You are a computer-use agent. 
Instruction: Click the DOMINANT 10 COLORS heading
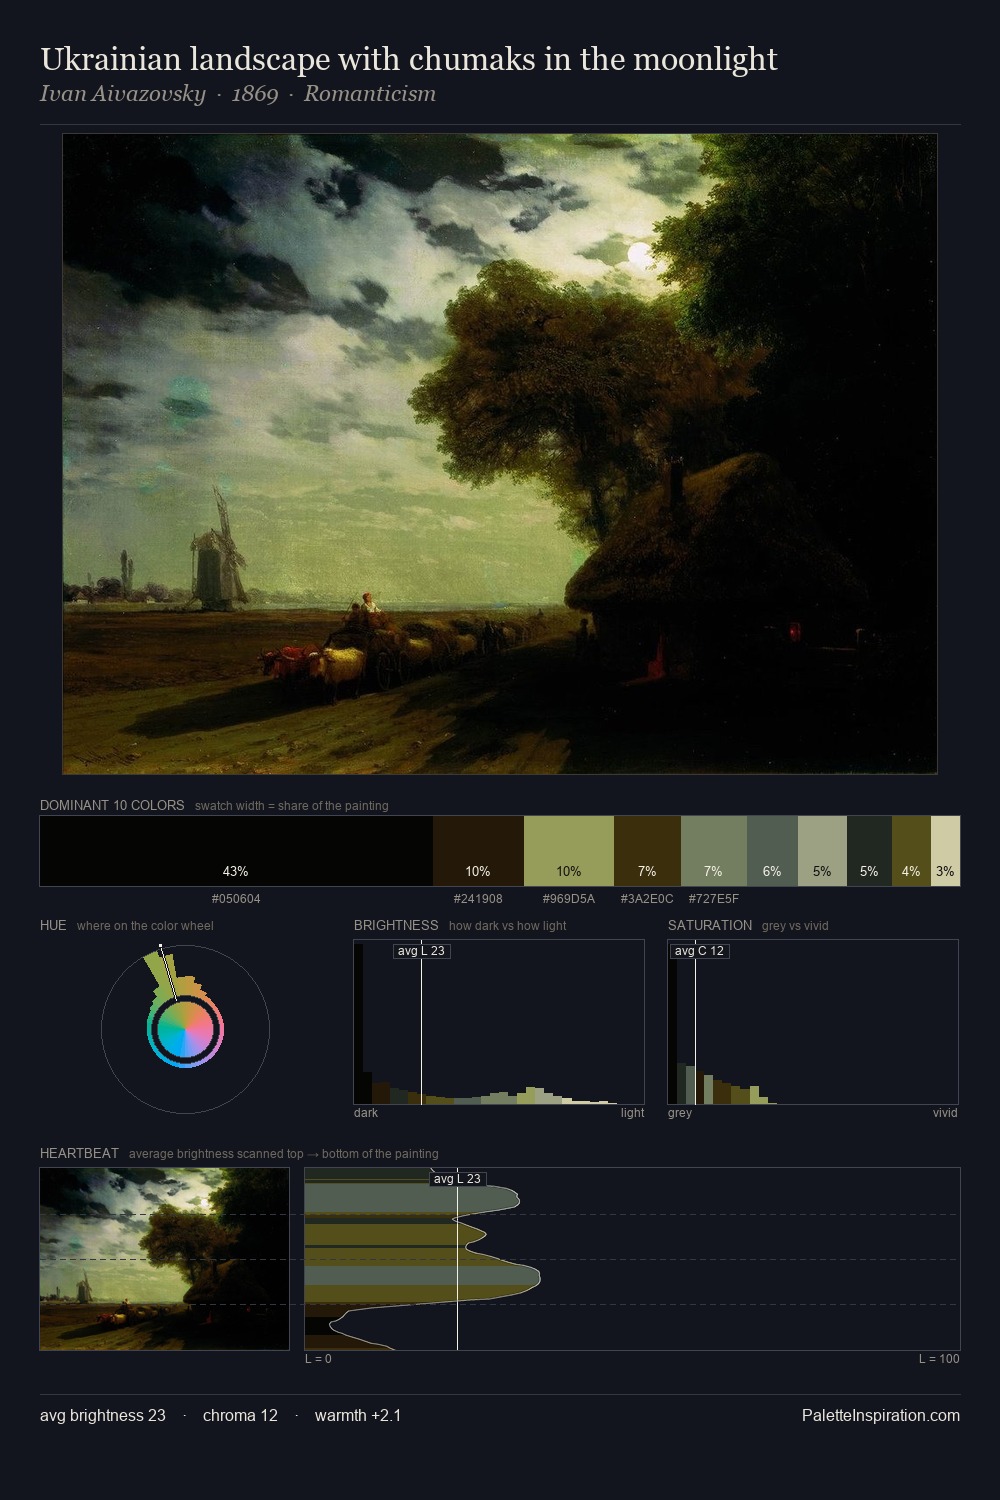(x=112, y=805)
